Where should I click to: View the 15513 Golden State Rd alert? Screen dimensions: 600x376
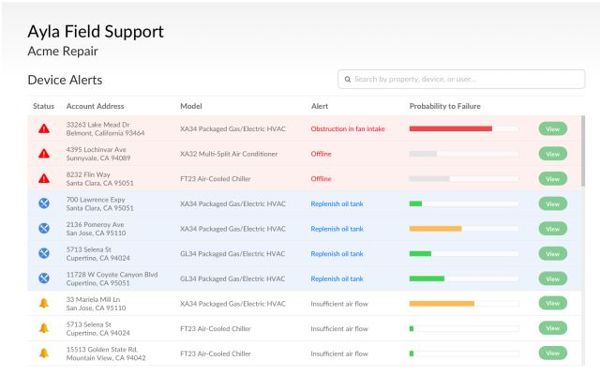pos(553,353)
